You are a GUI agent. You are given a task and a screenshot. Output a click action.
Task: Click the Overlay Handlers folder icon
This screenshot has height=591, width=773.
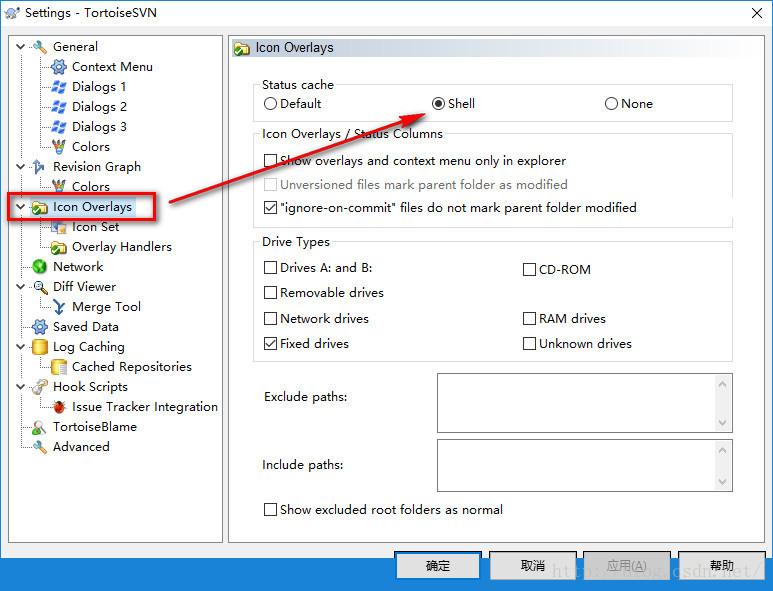(59, 247)
